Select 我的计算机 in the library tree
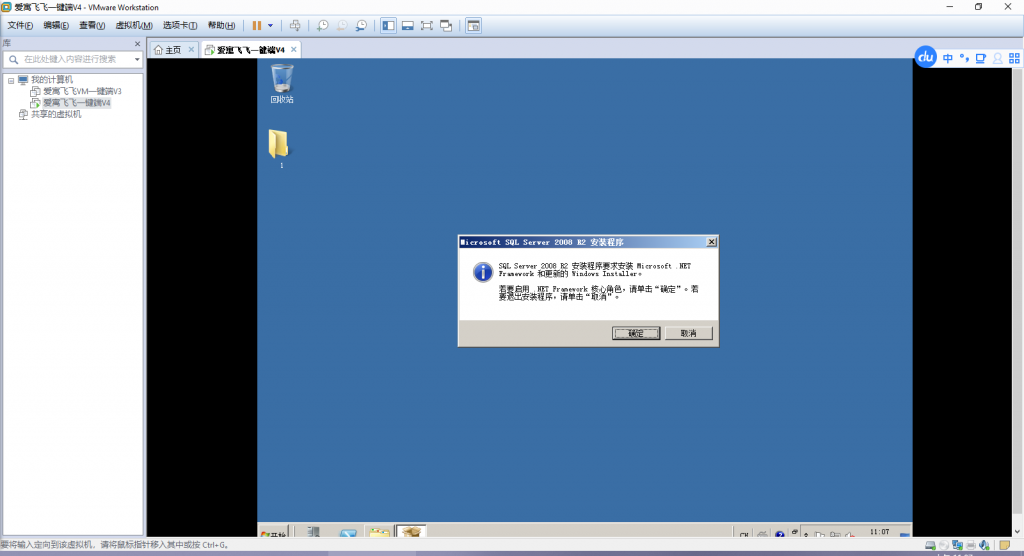This screenshot has width=1024, height=556. pos(52,80)
